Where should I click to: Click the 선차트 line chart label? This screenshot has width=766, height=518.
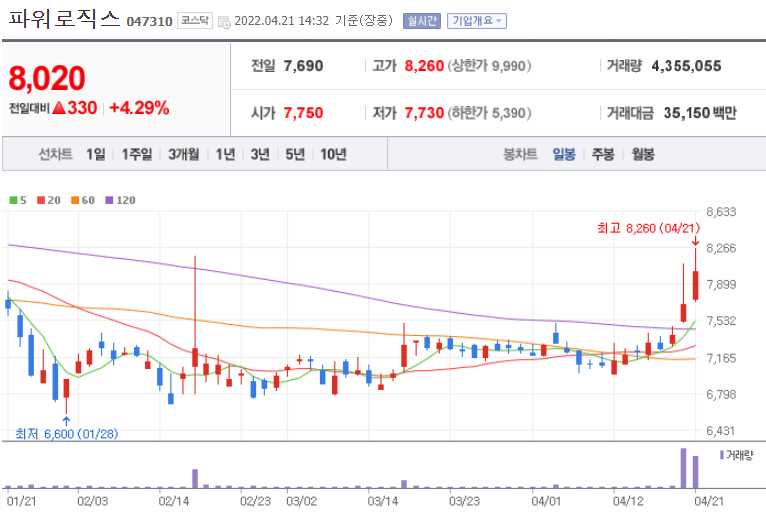pyautogui.click(x=56, y=154)
